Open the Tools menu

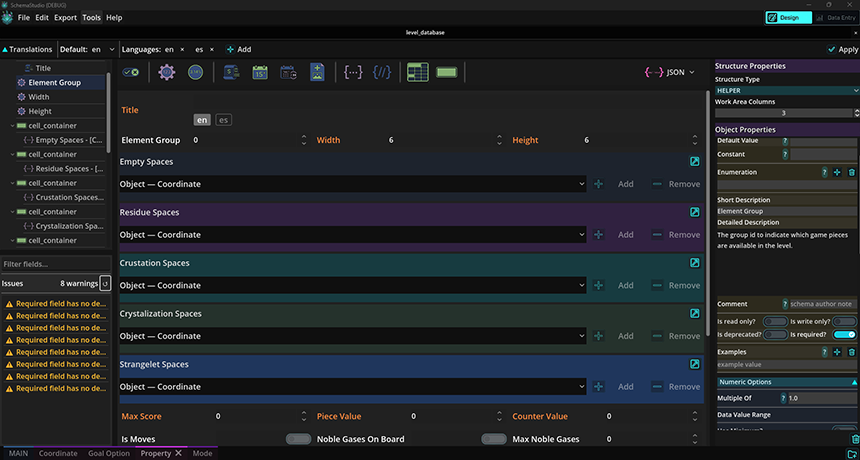pos(92,18)
